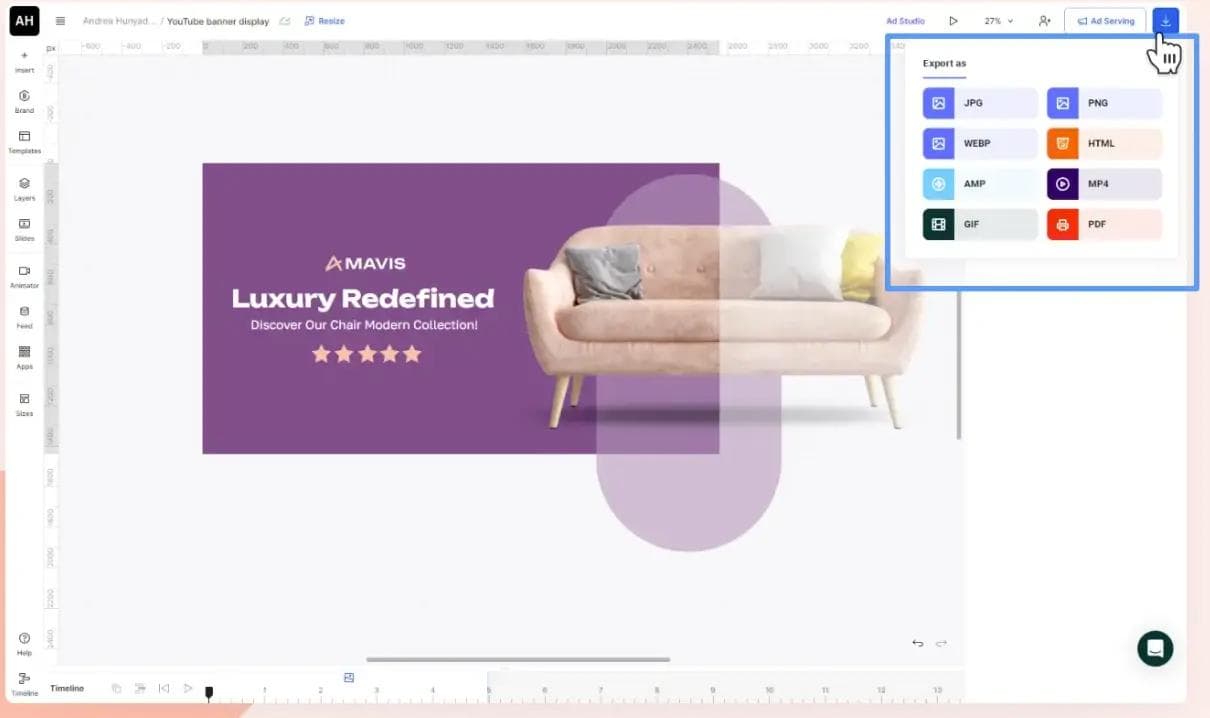Open the Brand panel
The image size is (1210, 718).
click(x=24, y=101)
